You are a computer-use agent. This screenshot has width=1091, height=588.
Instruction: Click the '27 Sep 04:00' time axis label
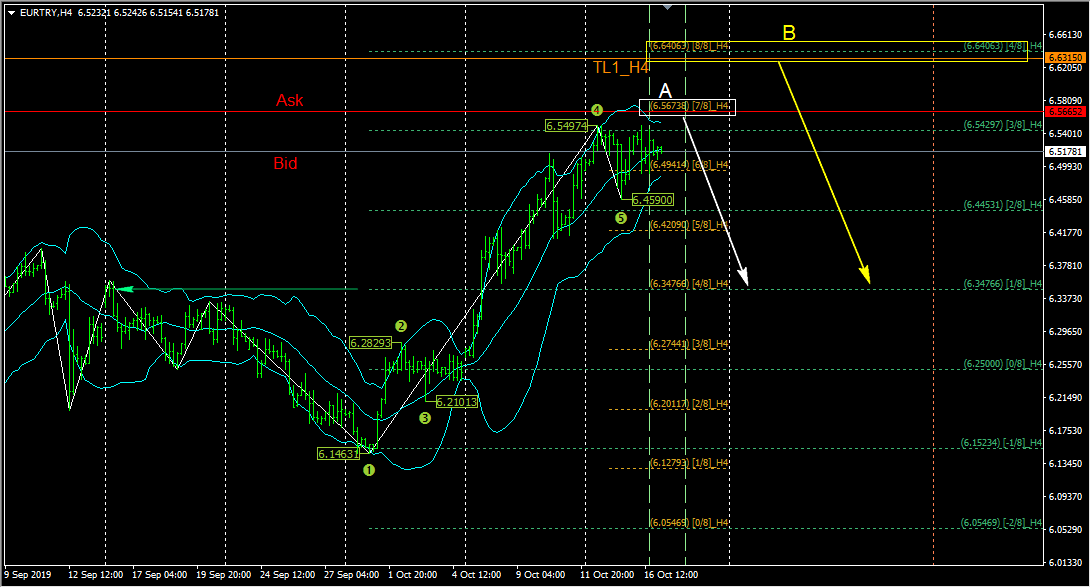351,575
